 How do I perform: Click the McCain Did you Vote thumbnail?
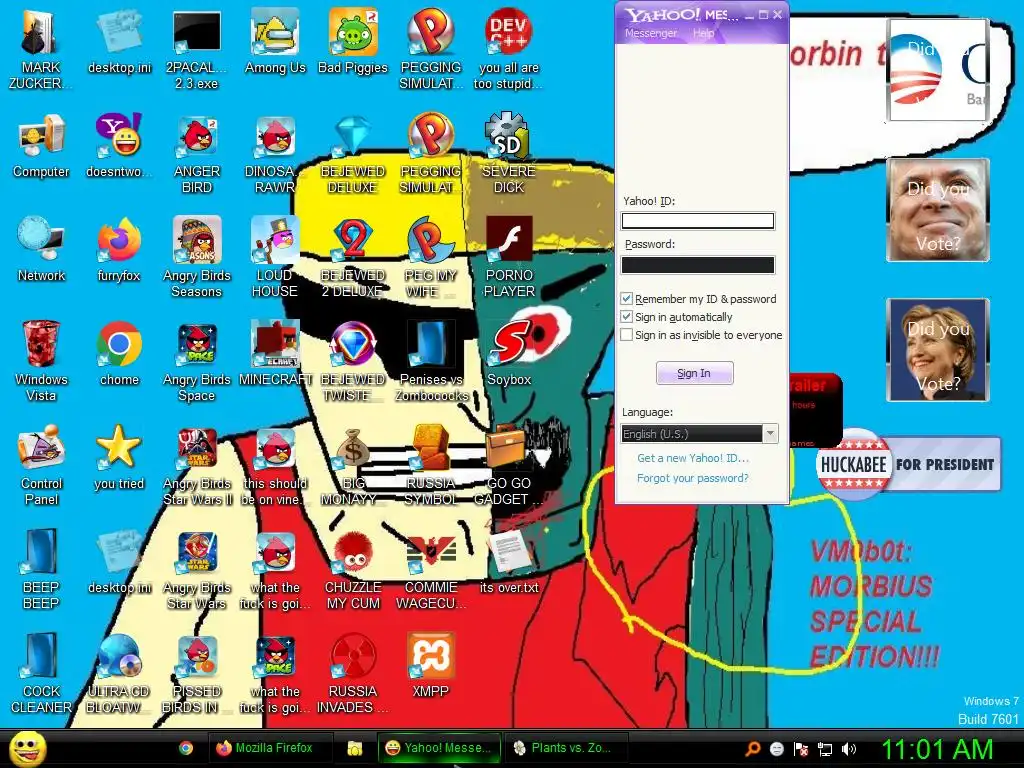point(937,210)
